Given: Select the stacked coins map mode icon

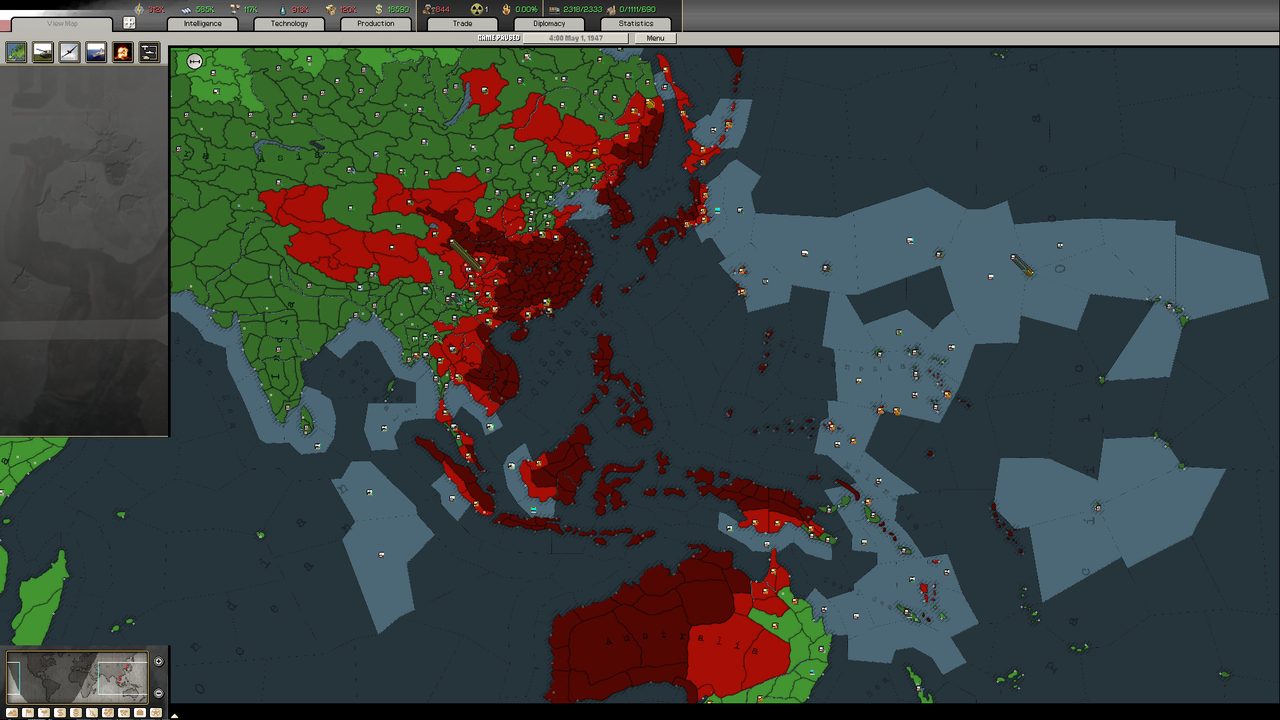Looking at the screenshot, I should (76, 712).
